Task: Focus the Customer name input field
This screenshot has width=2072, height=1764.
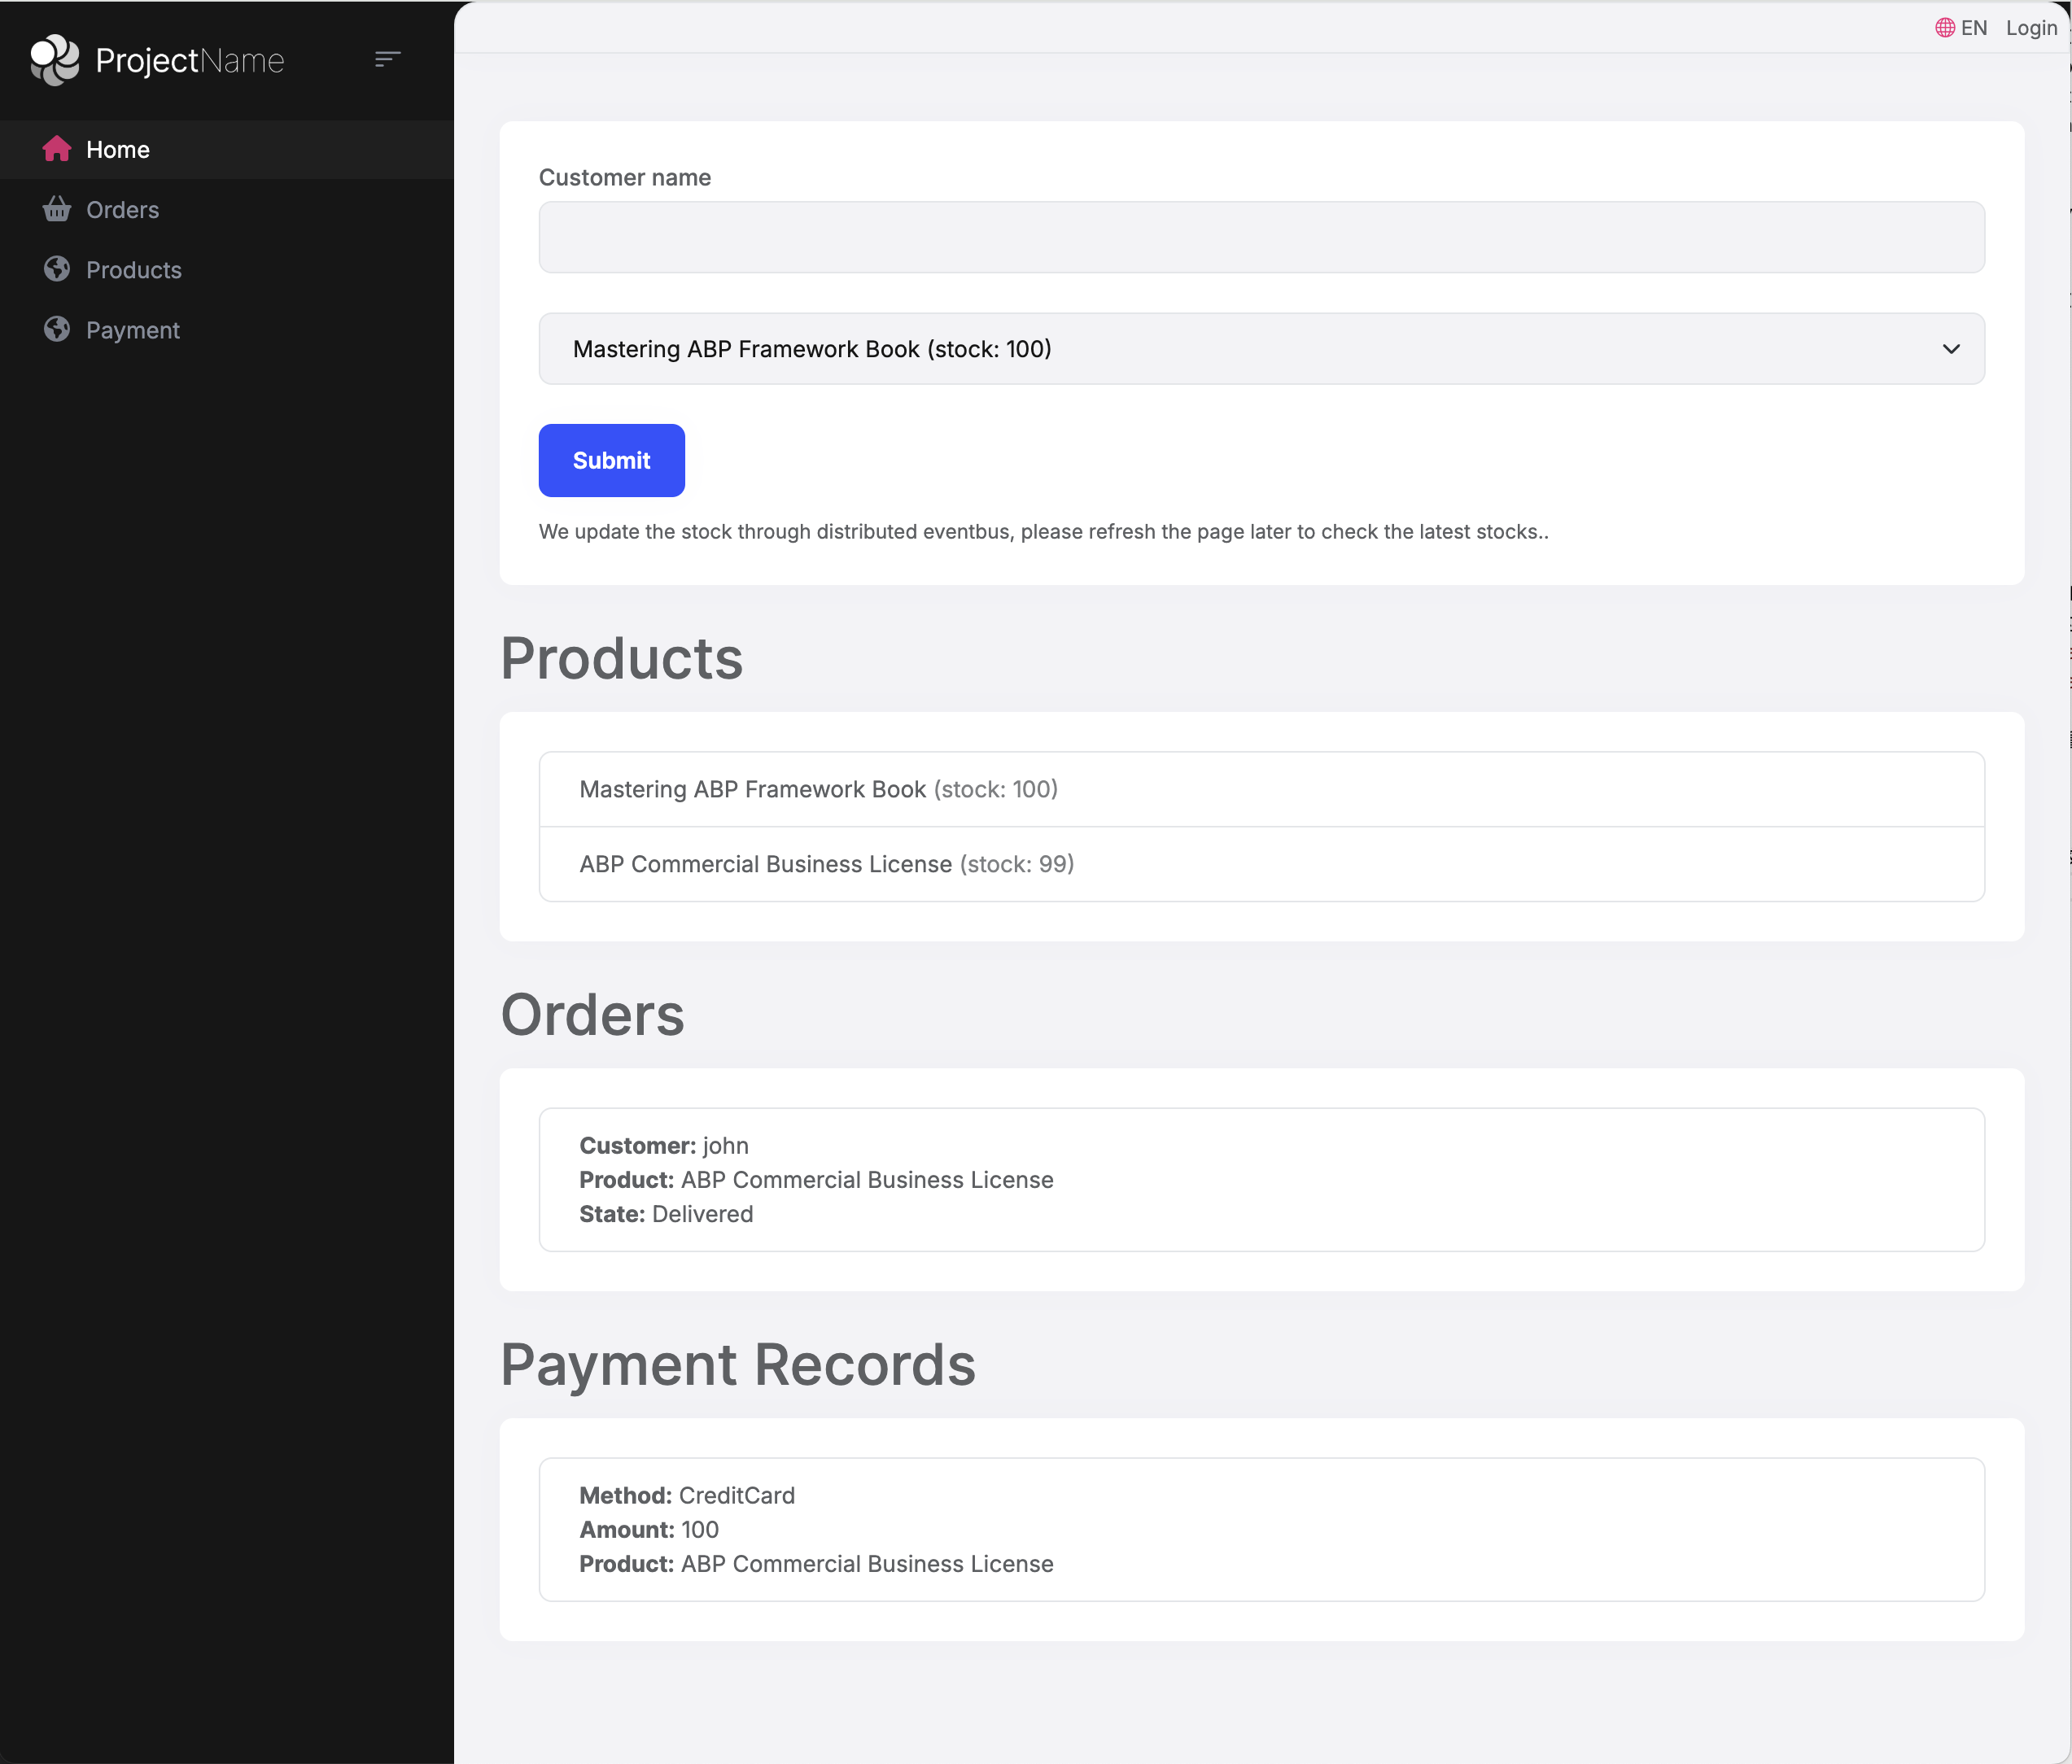Action: [1260, 237]
